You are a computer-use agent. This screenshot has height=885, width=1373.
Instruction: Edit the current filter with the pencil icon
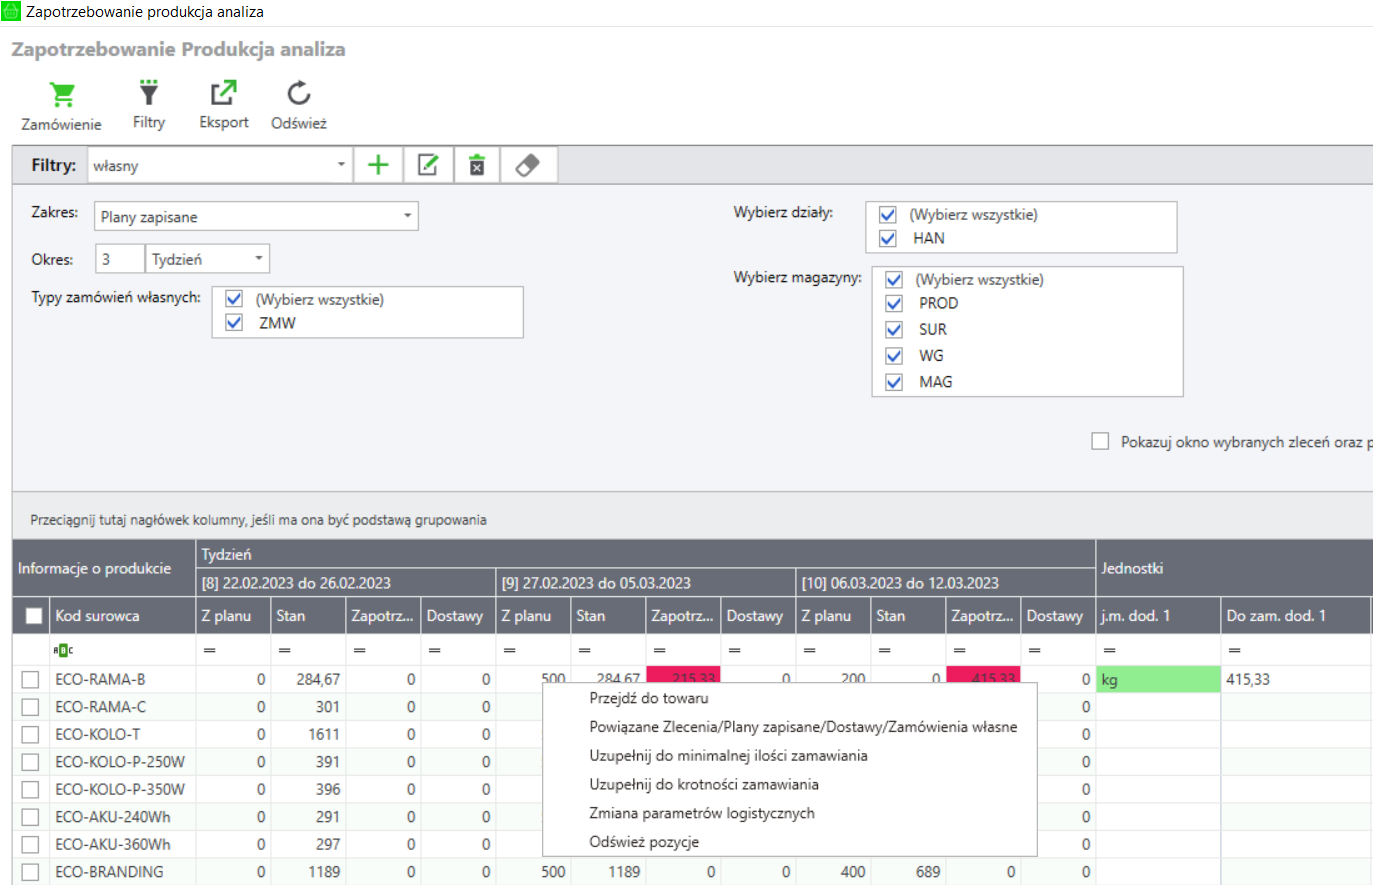tap(428, 165)
